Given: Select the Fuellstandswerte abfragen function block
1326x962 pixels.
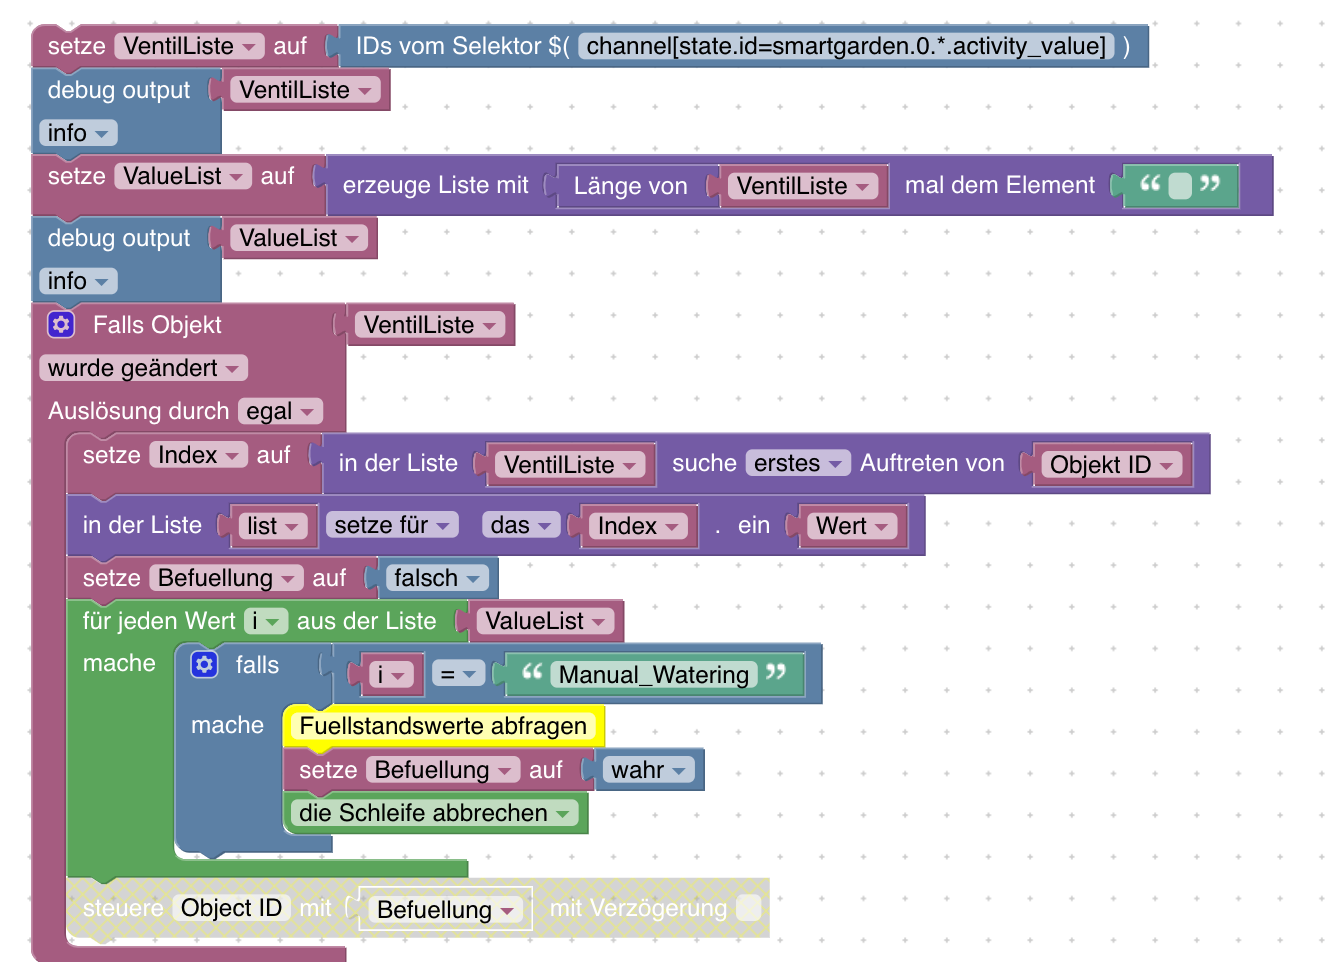Looking at the screenshot, I should tap(443, 726).
